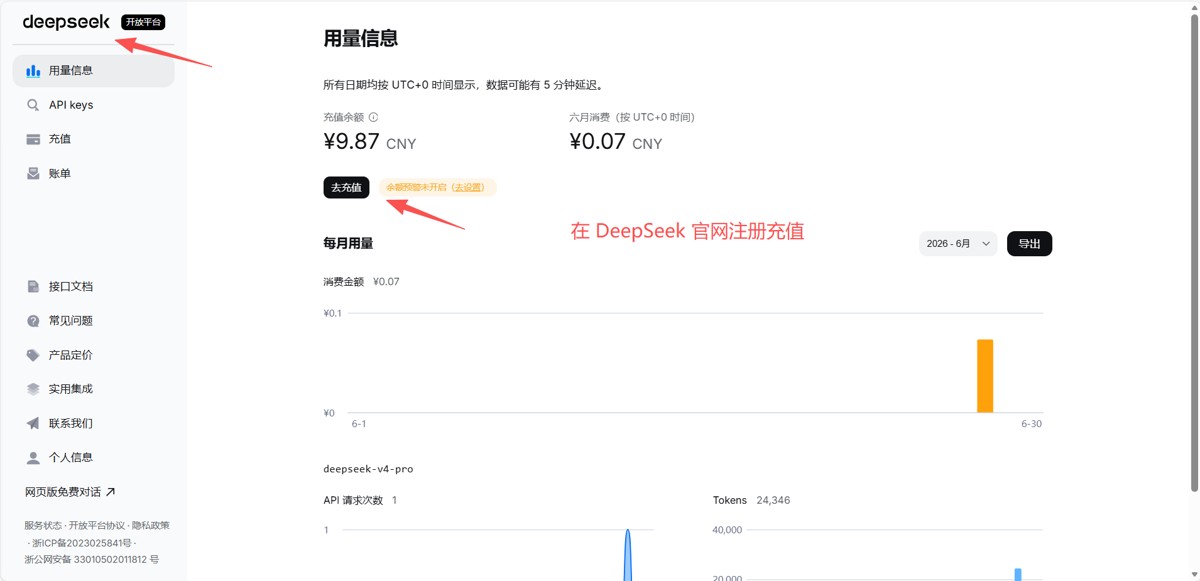
Task: Click the 消费金额 ¥0.07 label
Action: [361, 282]
